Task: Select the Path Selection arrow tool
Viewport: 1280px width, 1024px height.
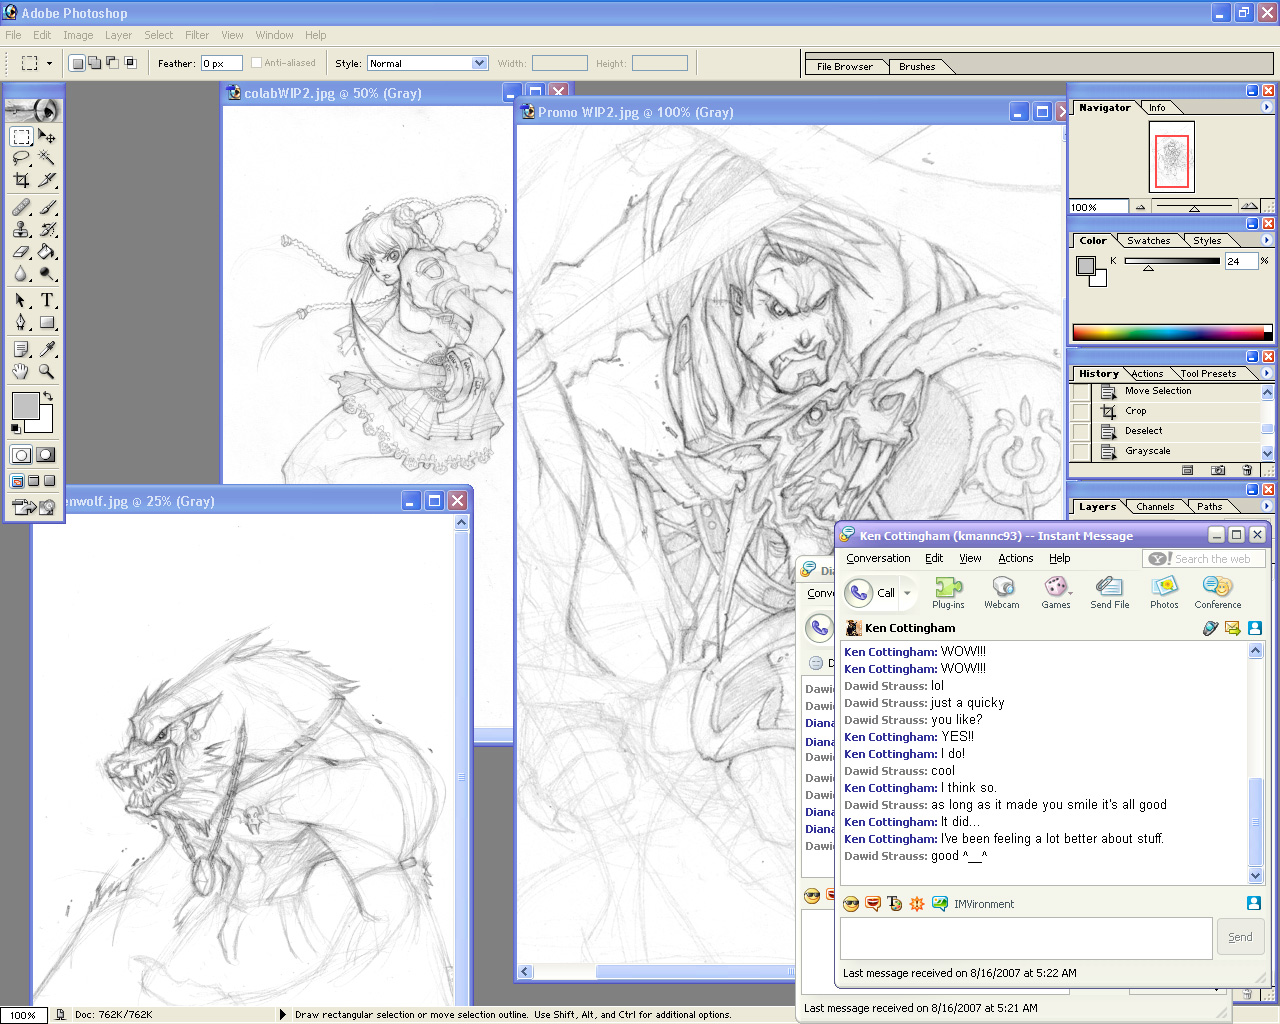Action: (x=21, y=300)
